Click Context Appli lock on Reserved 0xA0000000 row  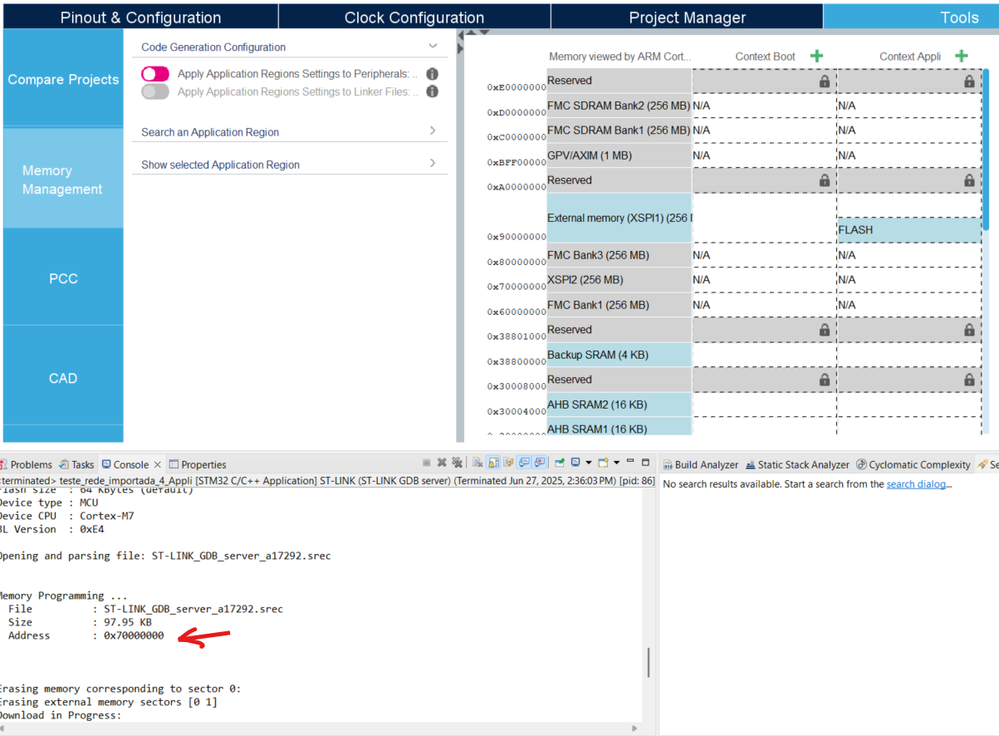(969, 180)
